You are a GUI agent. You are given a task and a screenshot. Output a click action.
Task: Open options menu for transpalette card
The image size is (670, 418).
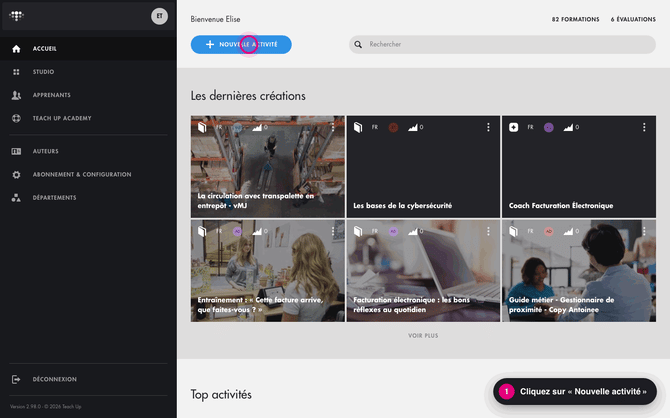click(333, 127)
